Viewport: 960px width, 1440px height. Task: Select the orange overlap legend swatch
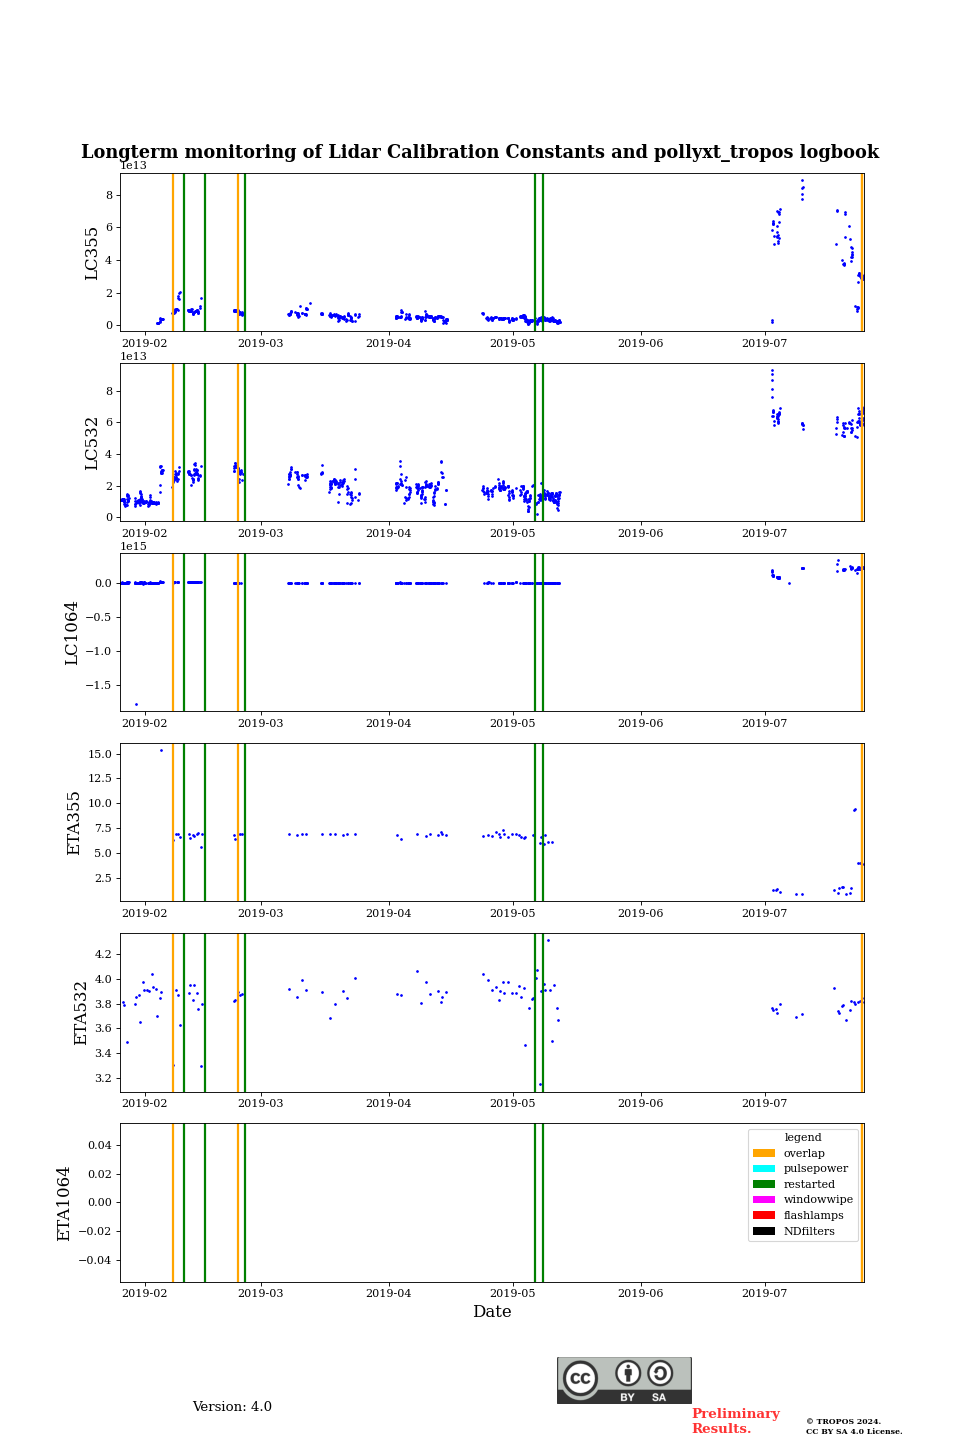pyautogui.click(x=764, y=1153)
